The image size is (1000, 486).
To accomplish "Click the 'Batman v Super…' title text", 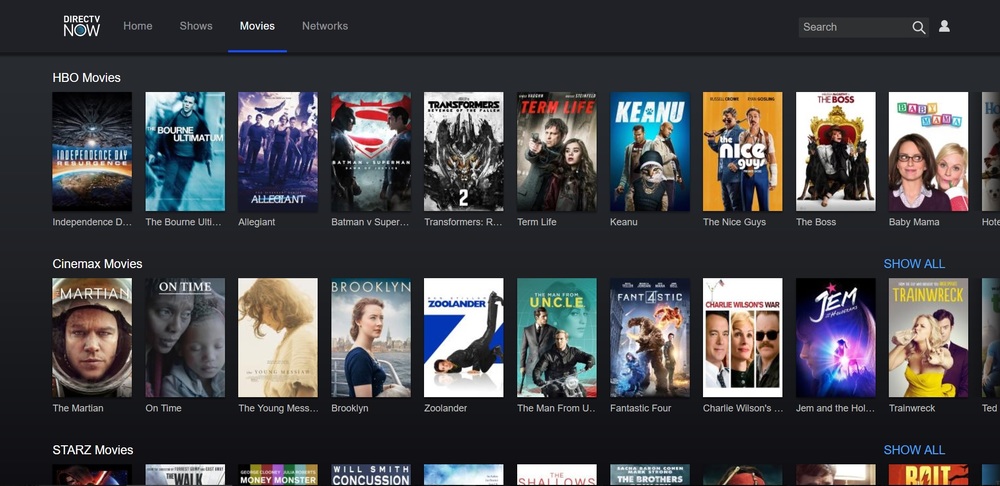I will 371,222.
